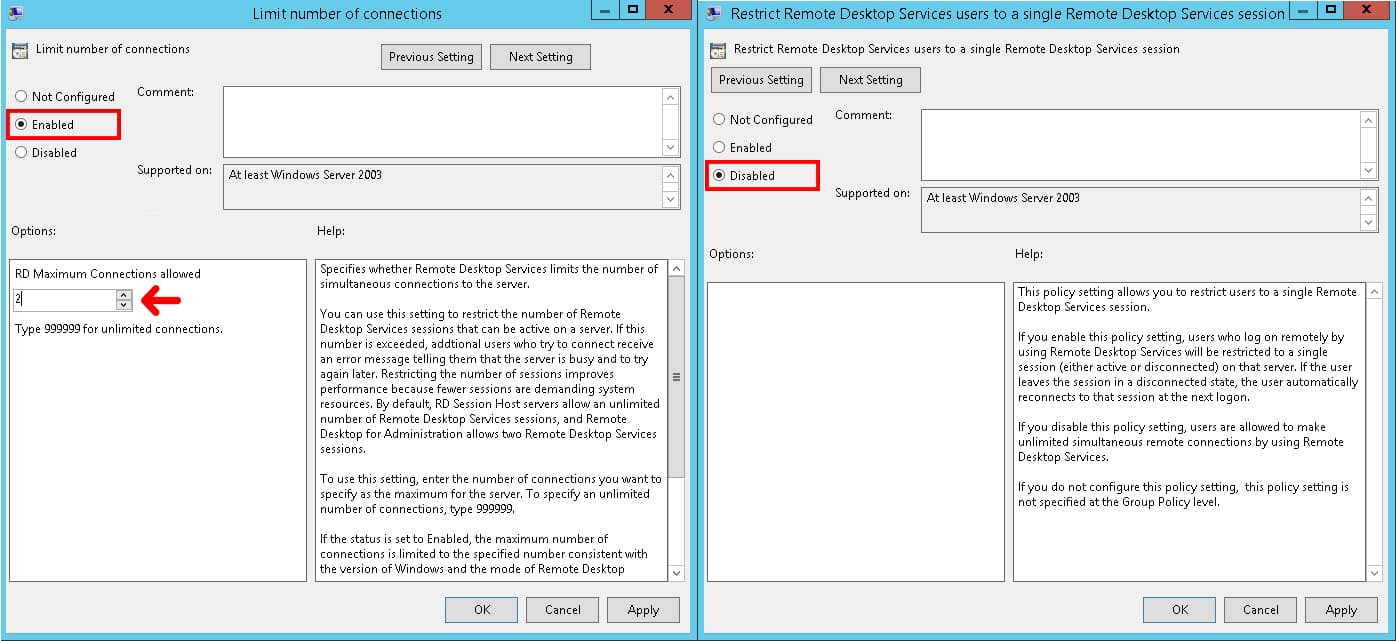The height and width of the screenshot is (641, 1396).
Task: Select Enabled radio in Limit connections dialog
Action: coord(21,125)
